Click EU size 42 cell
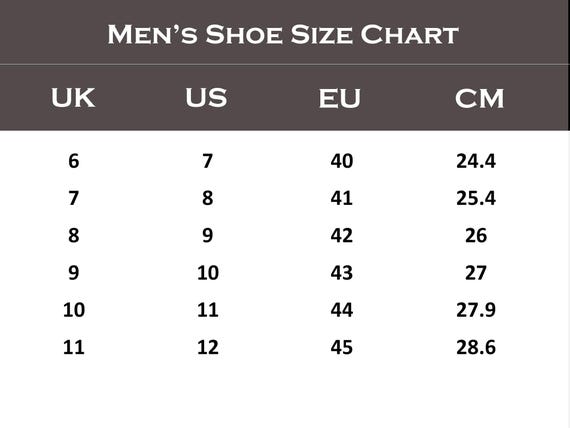 click(x=341, y=235)
